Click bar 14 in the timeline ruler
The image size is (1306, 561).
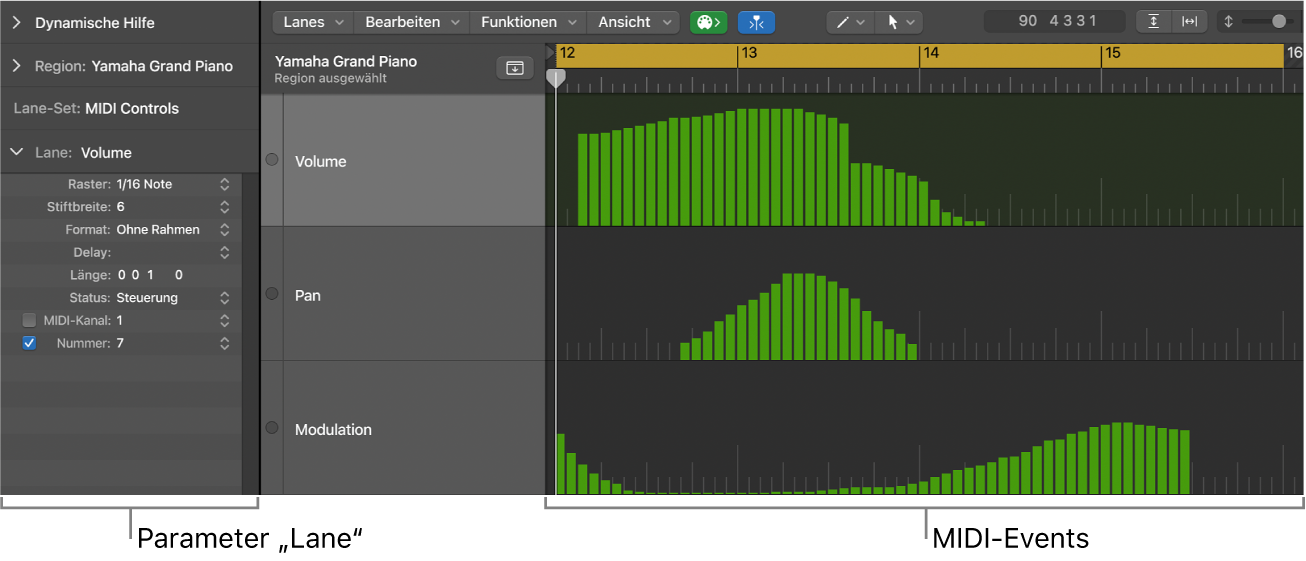[931, 53]
